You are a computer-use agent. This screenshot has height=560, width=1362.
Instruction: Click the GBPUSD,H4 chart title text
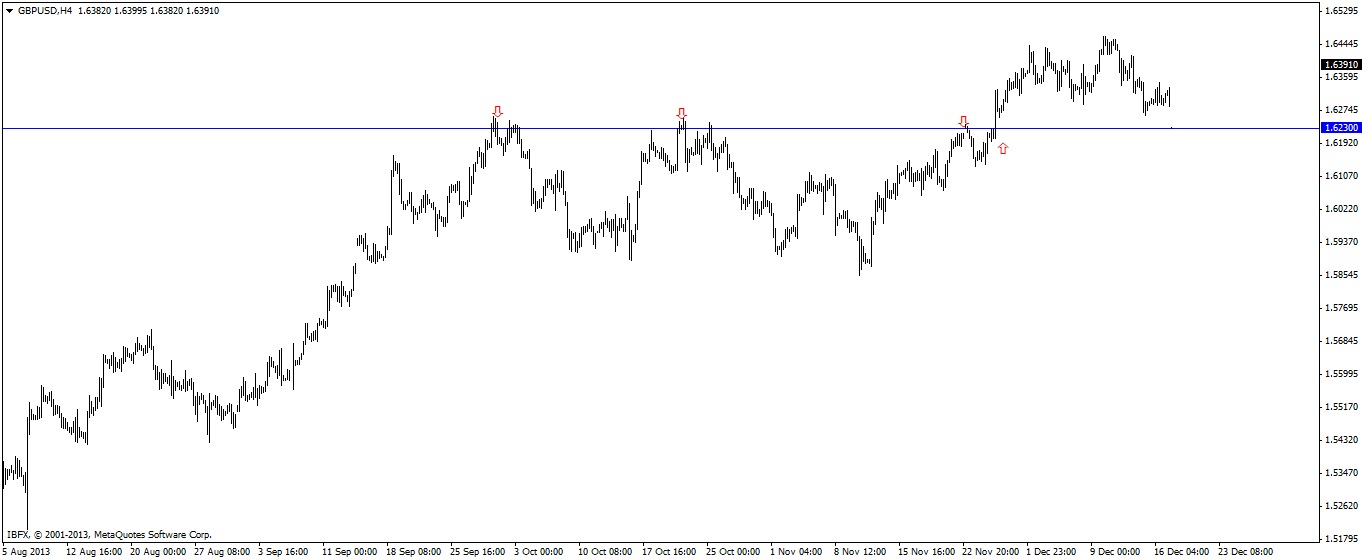point(44,10)
